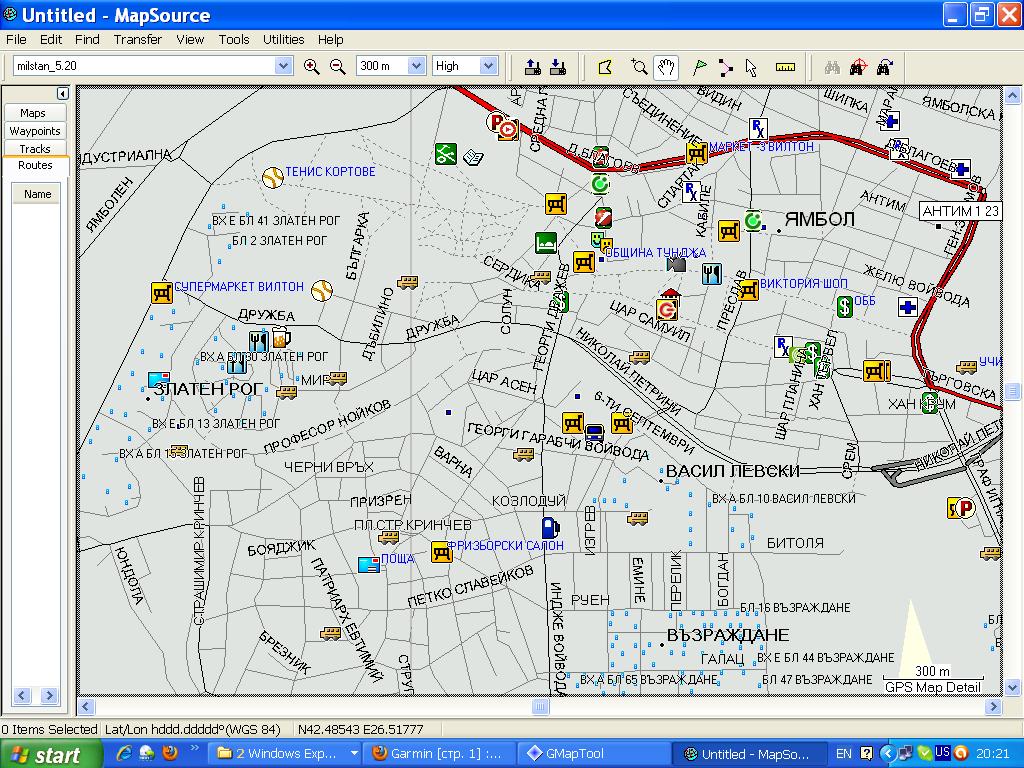Select the Route tool
Viewport: 1024px width, 768px height.
point(725,67)
